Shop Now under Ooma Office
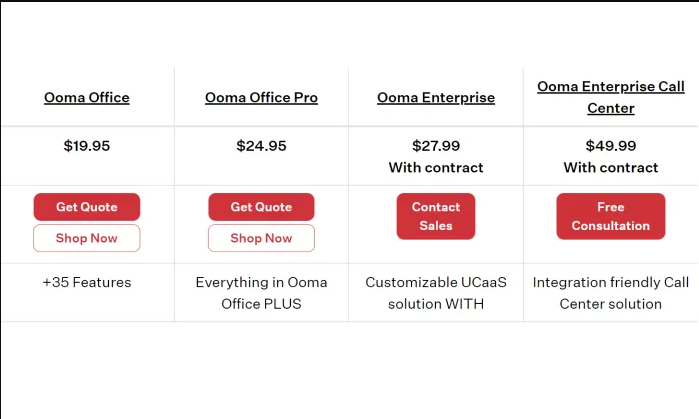 [86, 238]
